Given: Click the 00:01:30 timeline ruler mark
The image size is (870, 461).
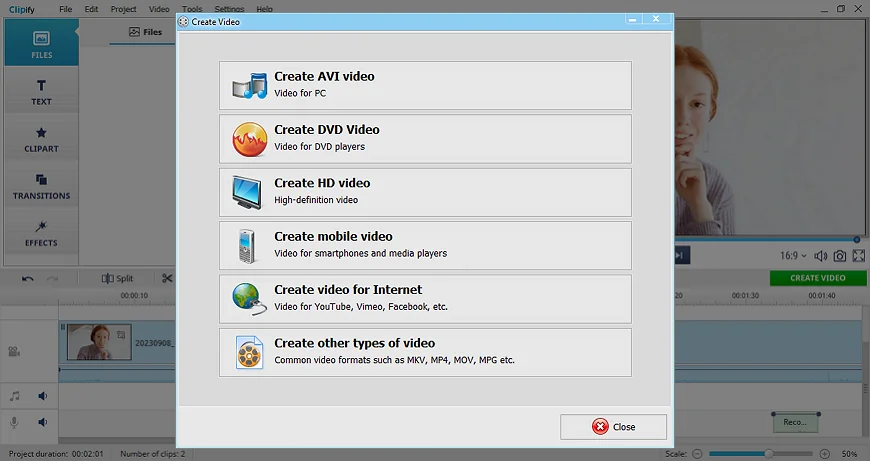Looking at the screenshot, I should (x=745, y=296).
